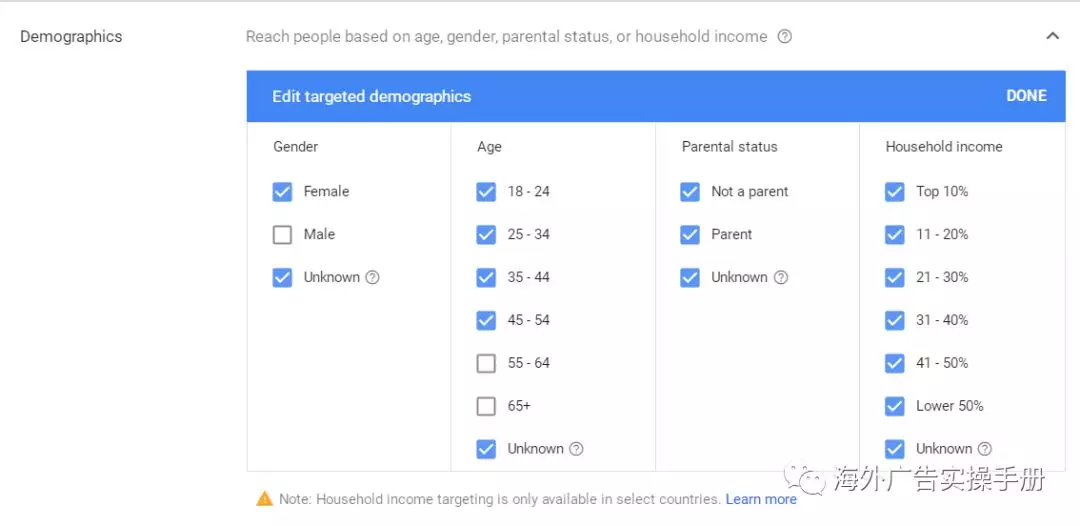The image size is (1080, 526).
Task: Click the Demographics section heading
Action: coord(71,37)
